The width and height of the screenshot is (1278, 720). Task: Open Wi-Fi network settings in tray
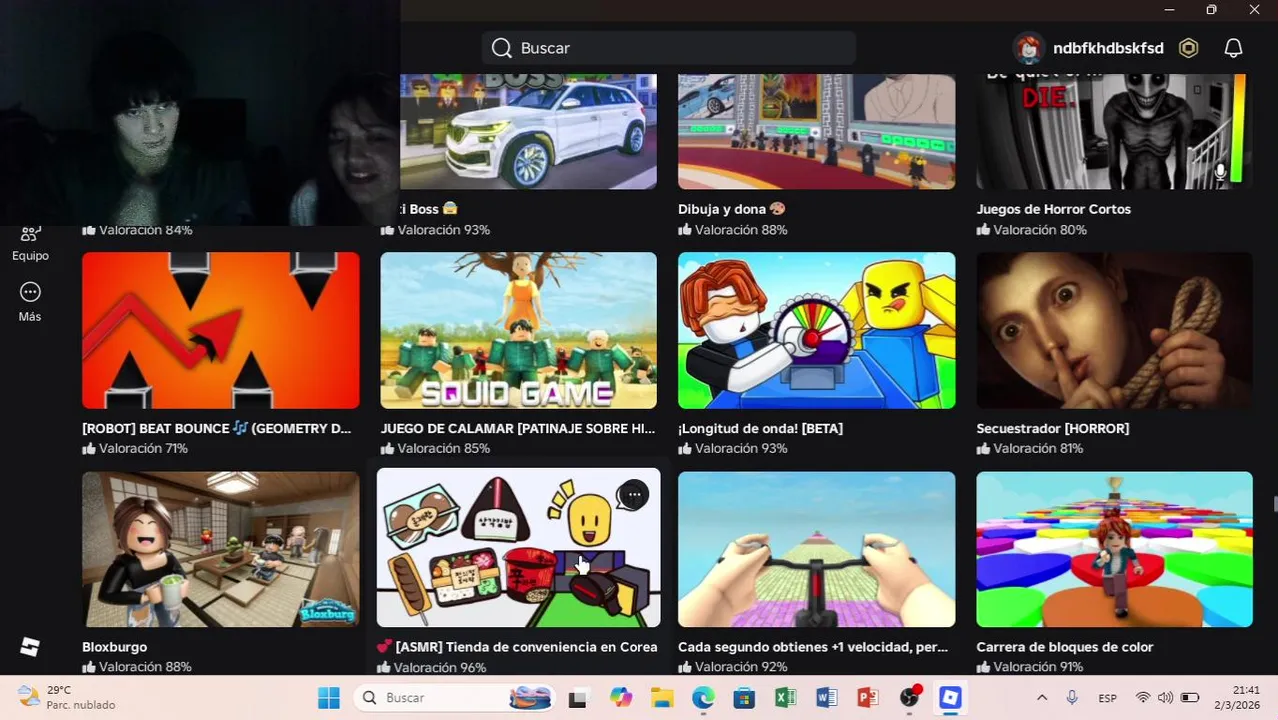coord(1143,697)
